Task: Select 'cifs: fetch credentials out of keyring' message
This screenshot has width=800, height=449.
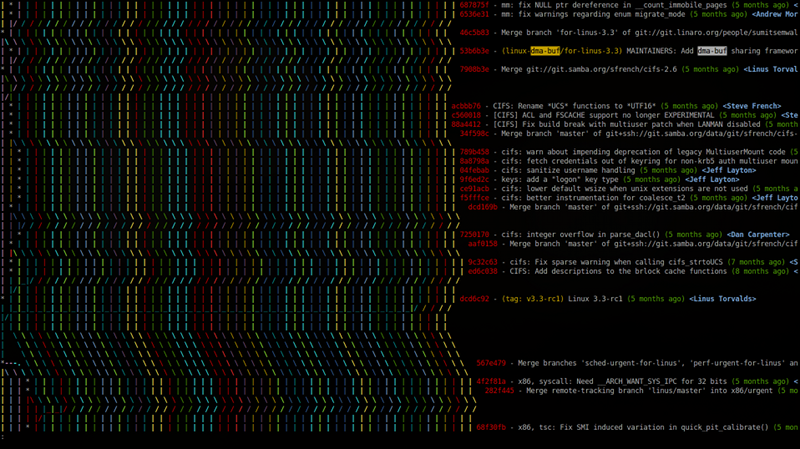Action: click(x=649, y=161)
